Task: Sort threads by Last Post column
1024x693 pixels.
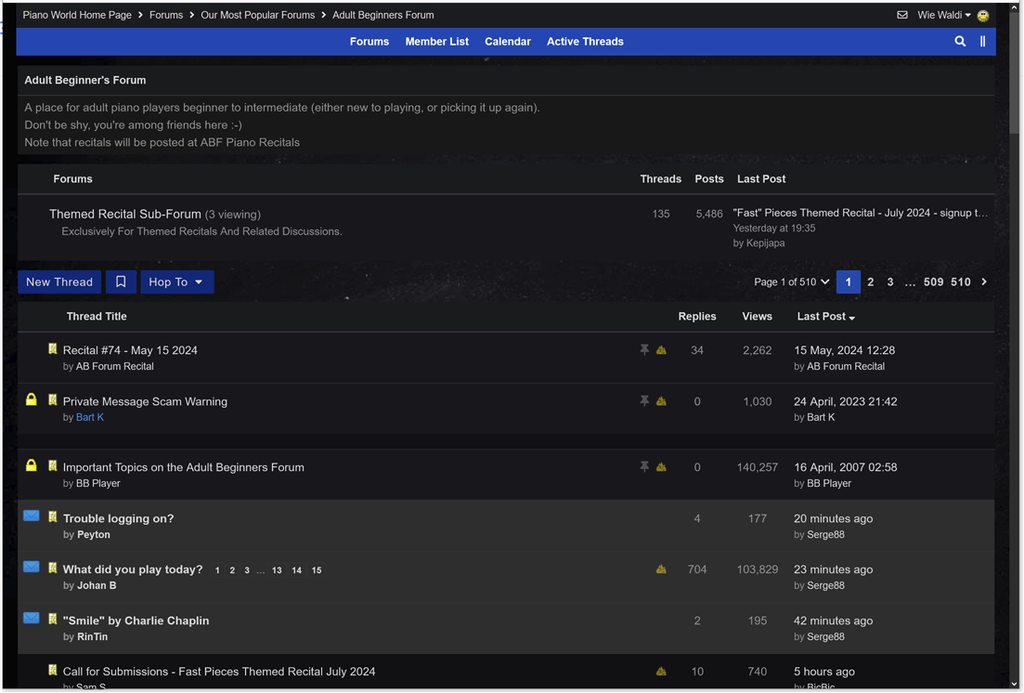Action: pyautogui.click(x=825, y=316)
